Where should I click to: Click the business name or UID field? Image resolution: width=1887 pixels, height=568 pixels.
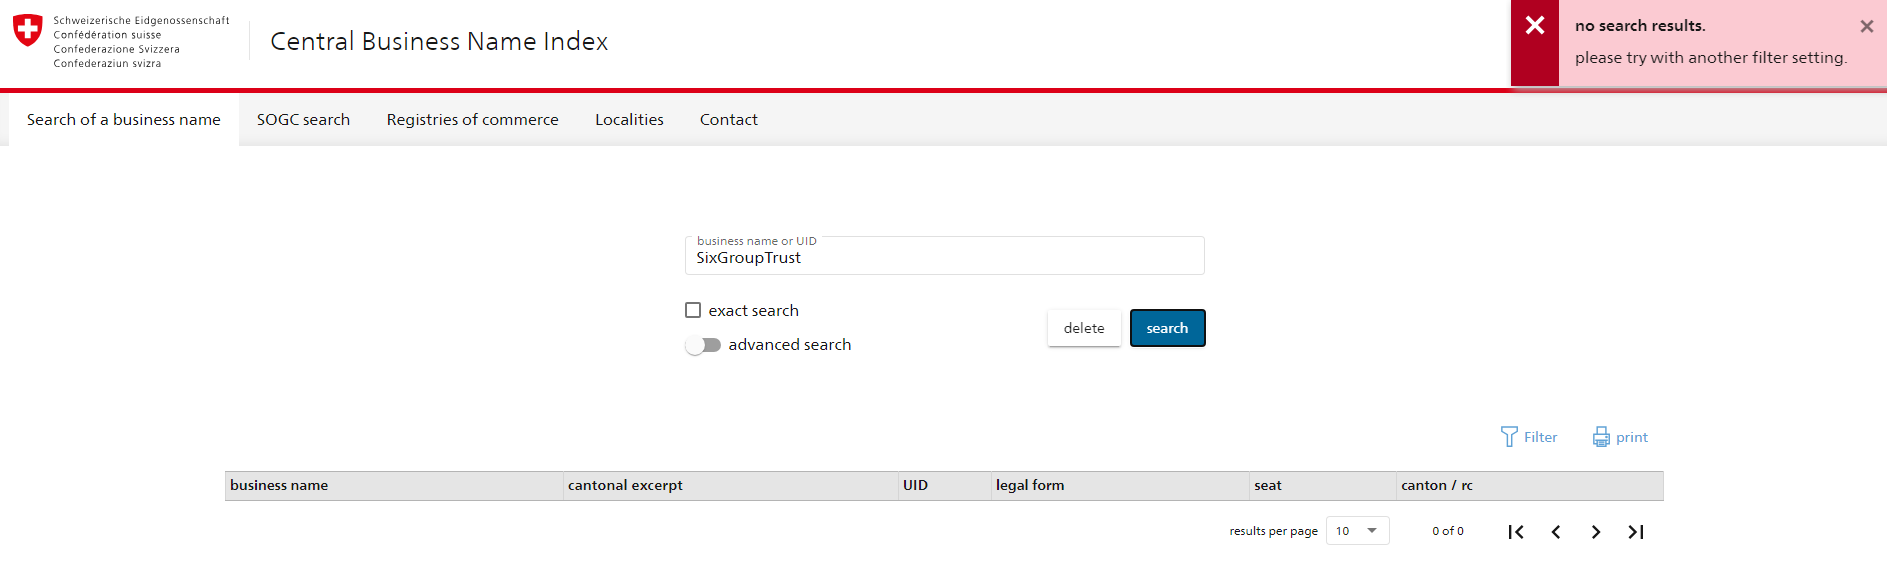coord(944,257)
